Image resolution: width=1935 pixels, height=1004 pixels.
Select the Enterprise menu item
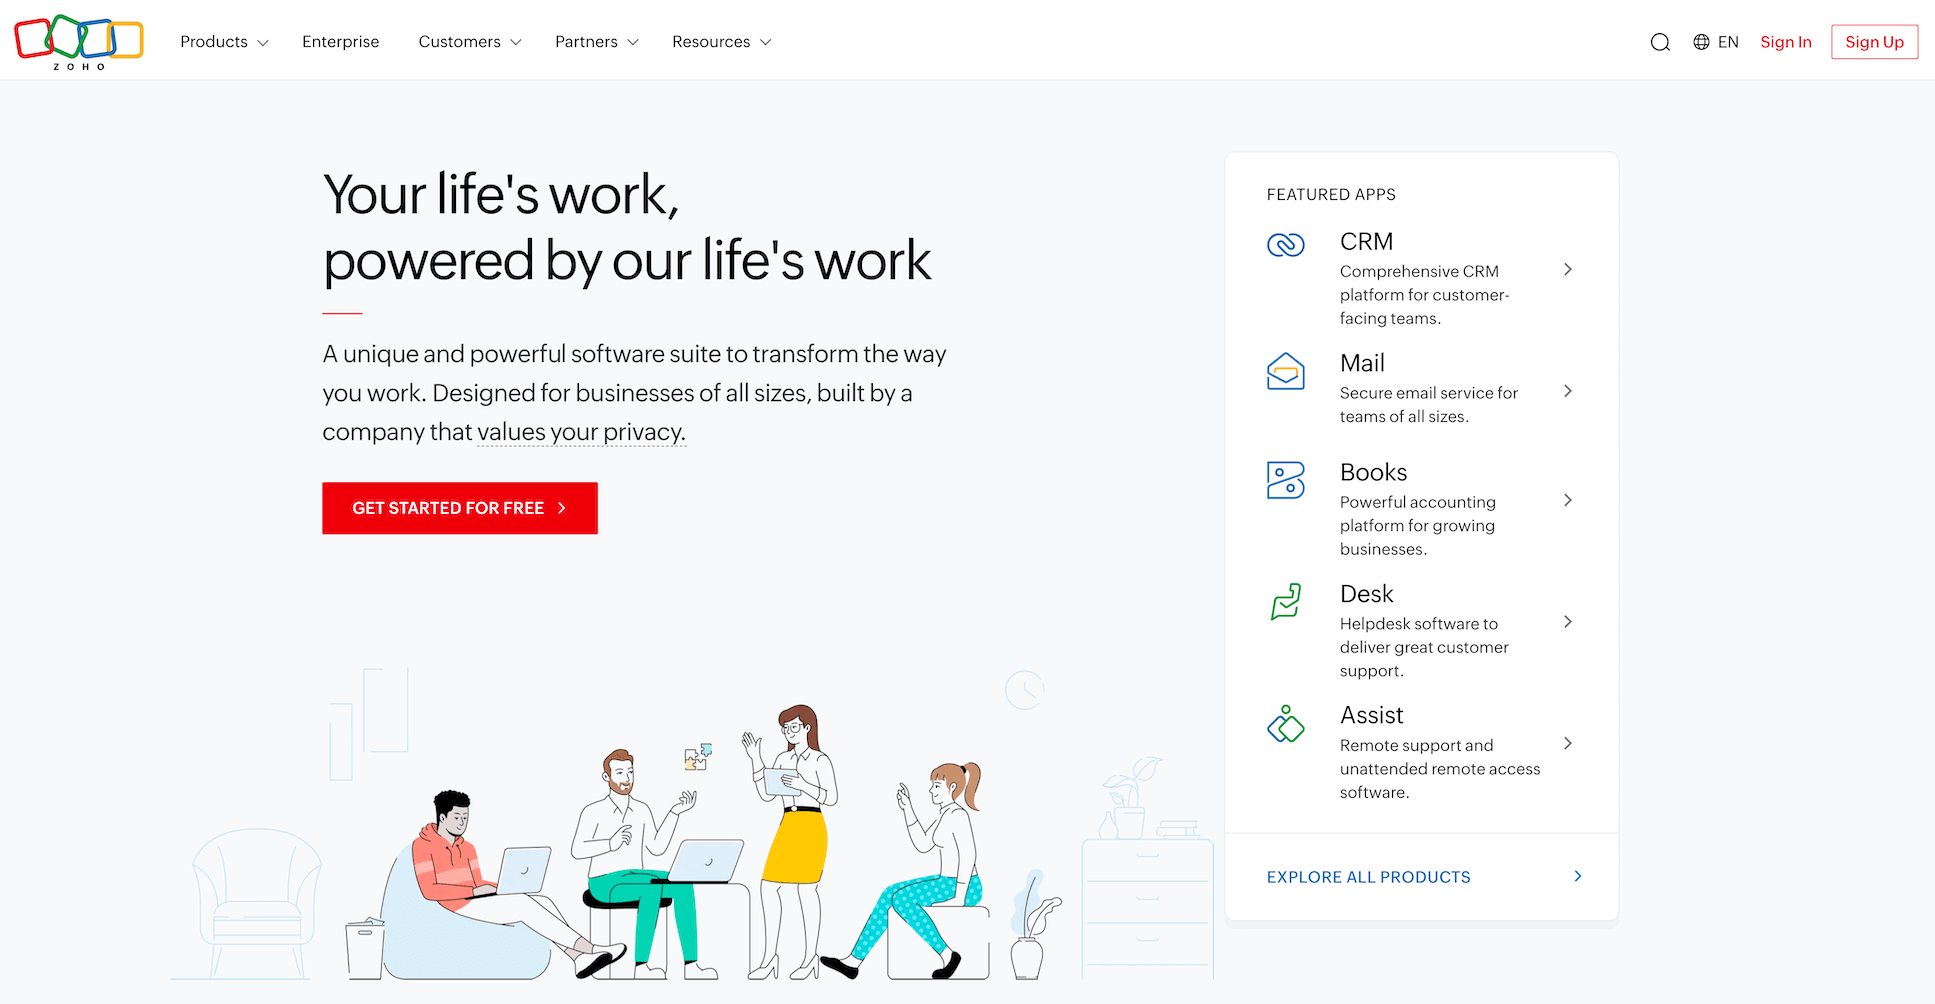(340, 42)
